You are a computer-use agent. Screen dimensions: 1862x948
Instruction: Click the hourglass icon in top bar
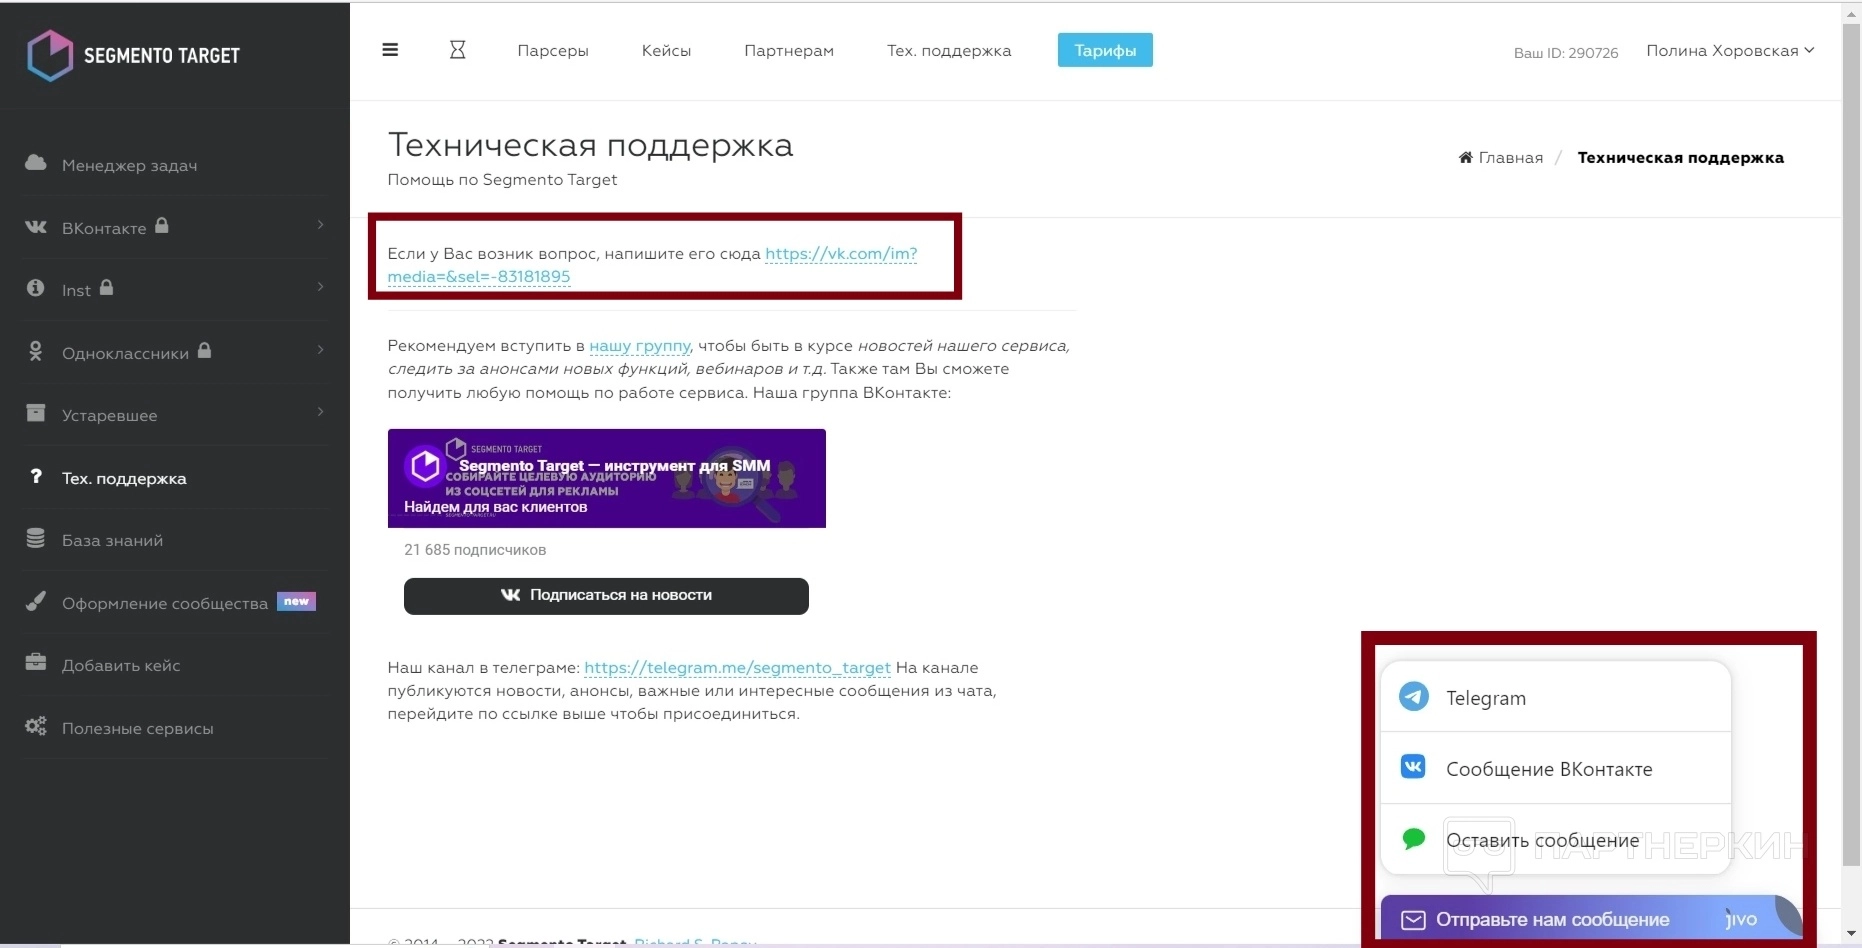pos(457,50)
